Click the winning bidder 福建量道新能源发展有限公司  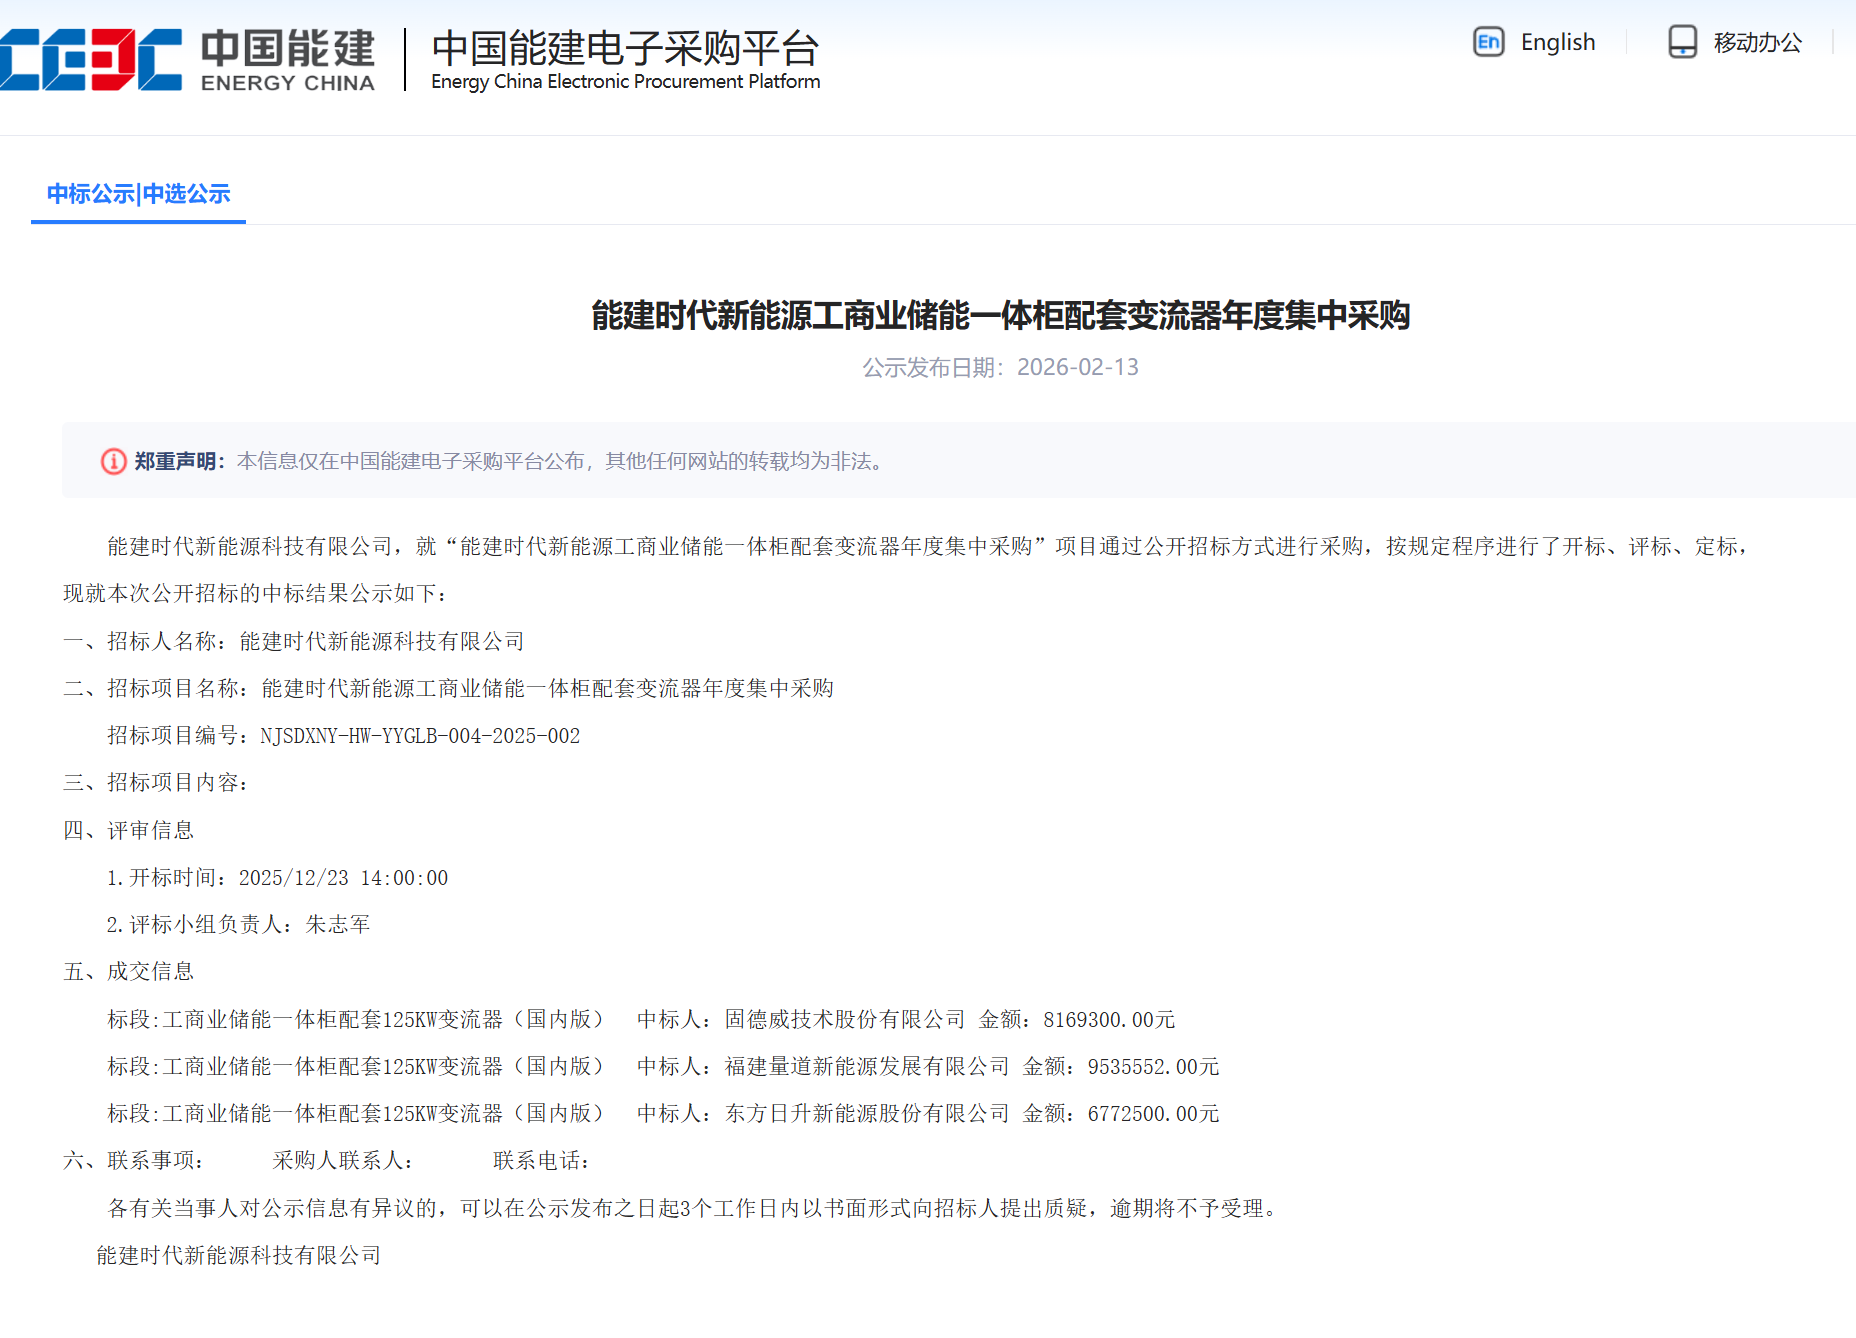[866, 1067]
